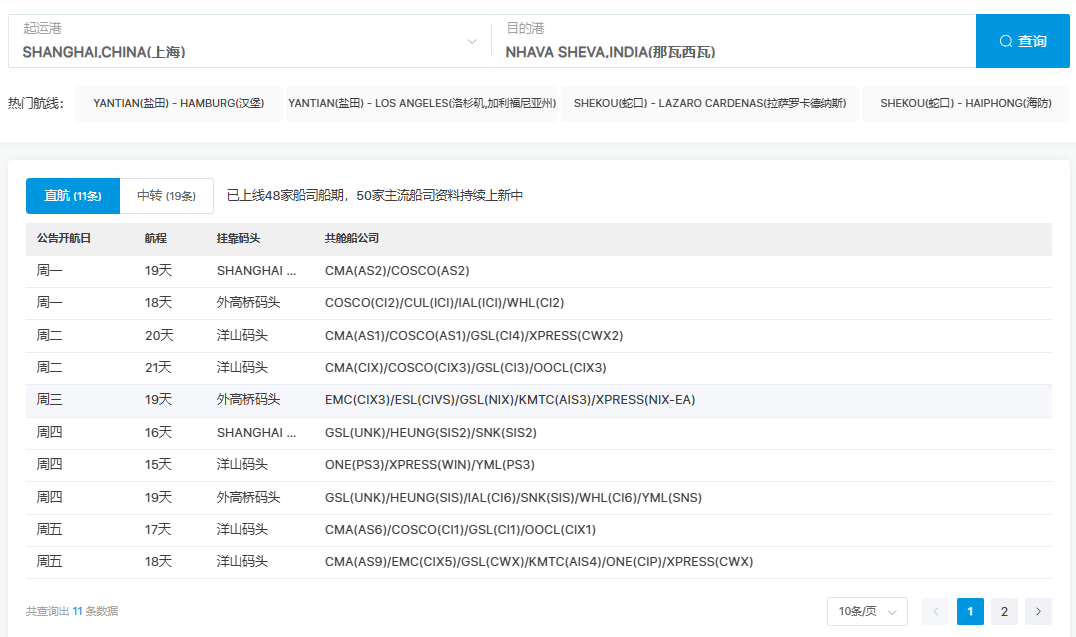Viewport: 1076px width, 637px height.
Task: Click the 公告开航日 column header
Action: [64, 239]
